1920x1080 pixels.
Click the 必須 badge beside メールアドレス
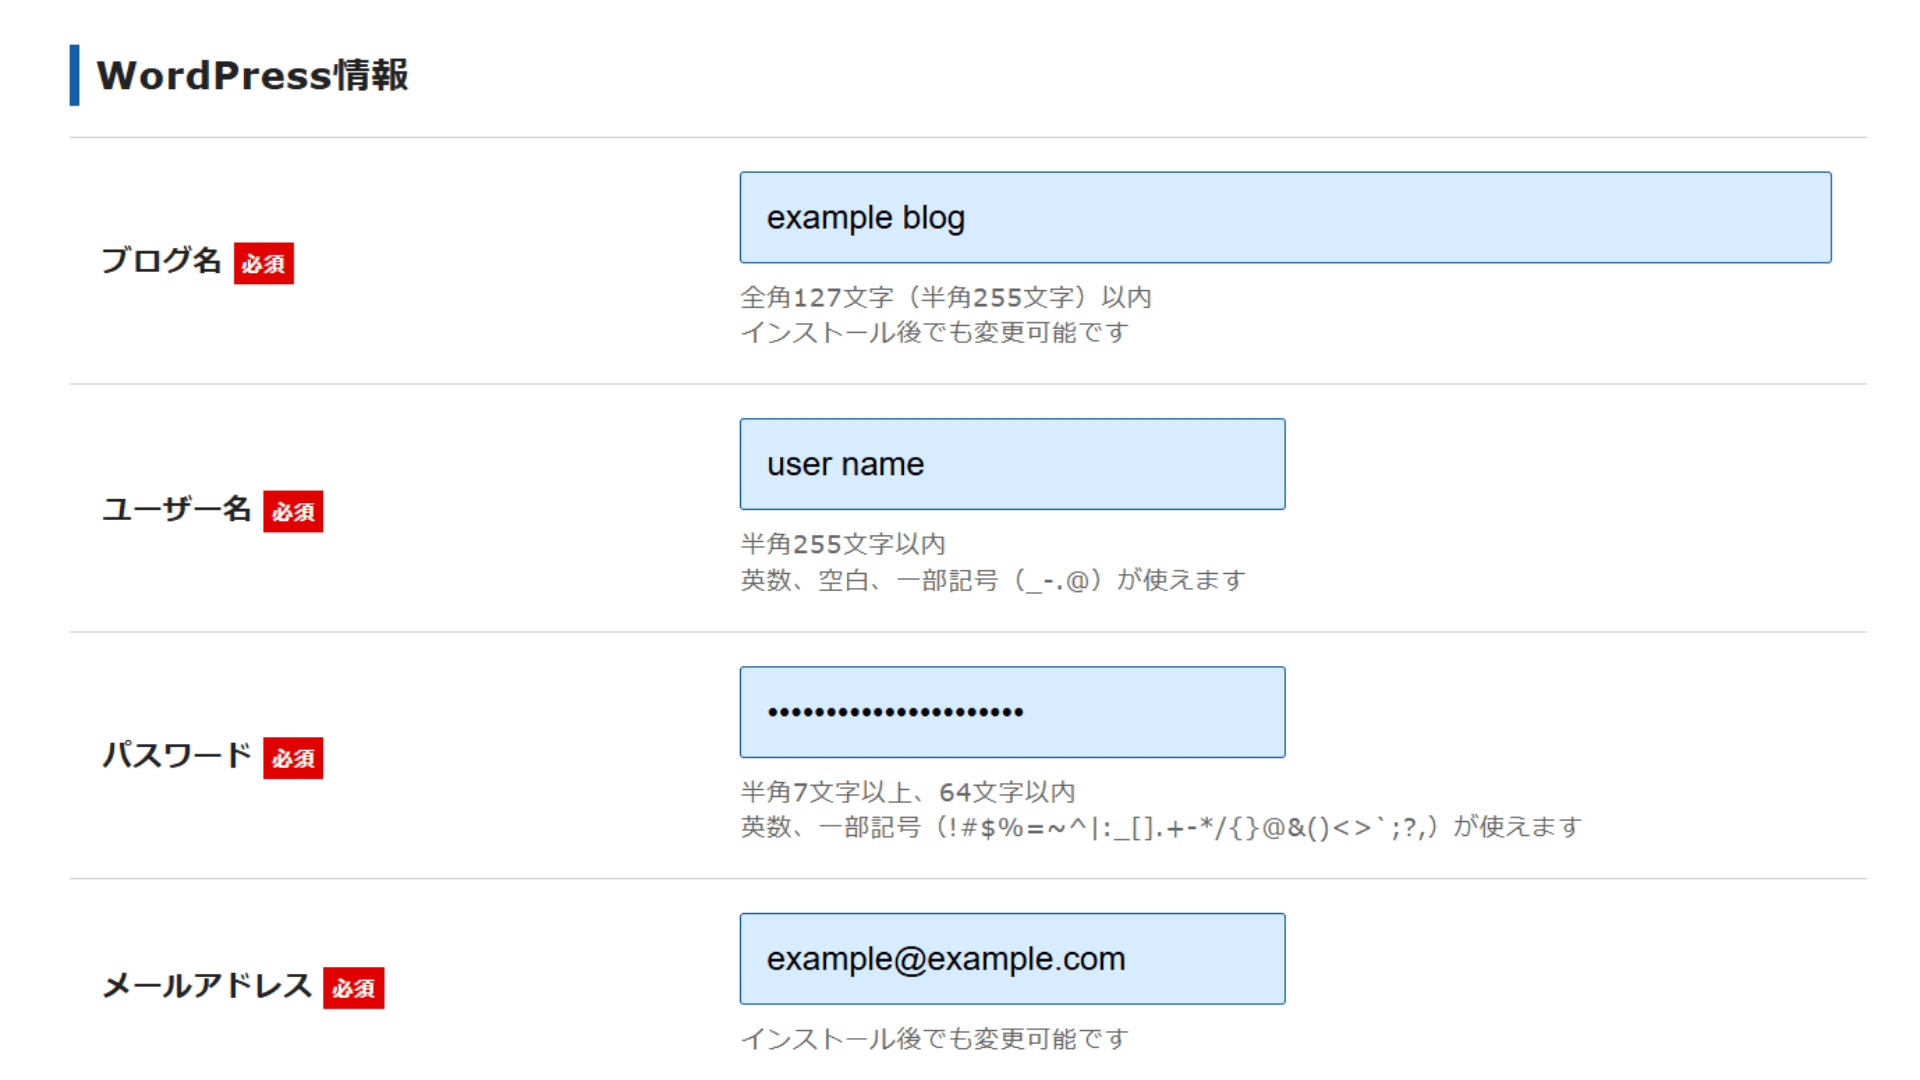point(354,988)
